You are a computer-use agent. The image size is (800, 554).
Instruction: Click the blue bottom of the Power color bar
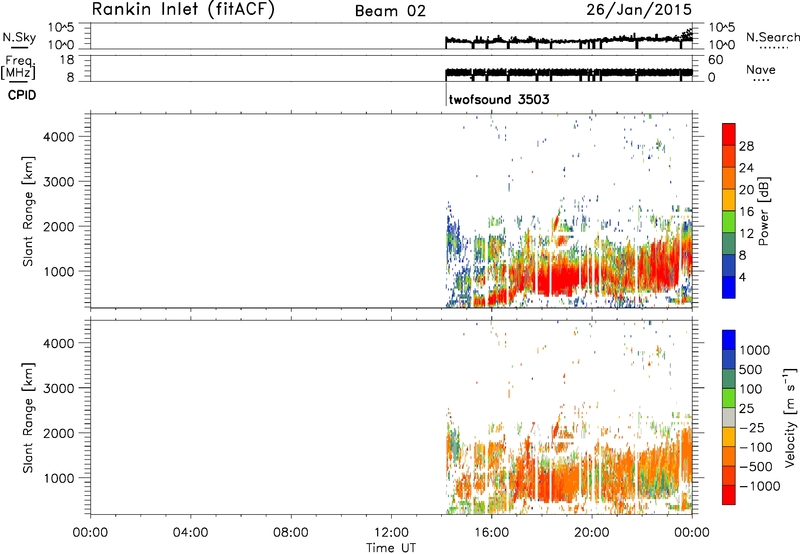[x=729, y=287]
